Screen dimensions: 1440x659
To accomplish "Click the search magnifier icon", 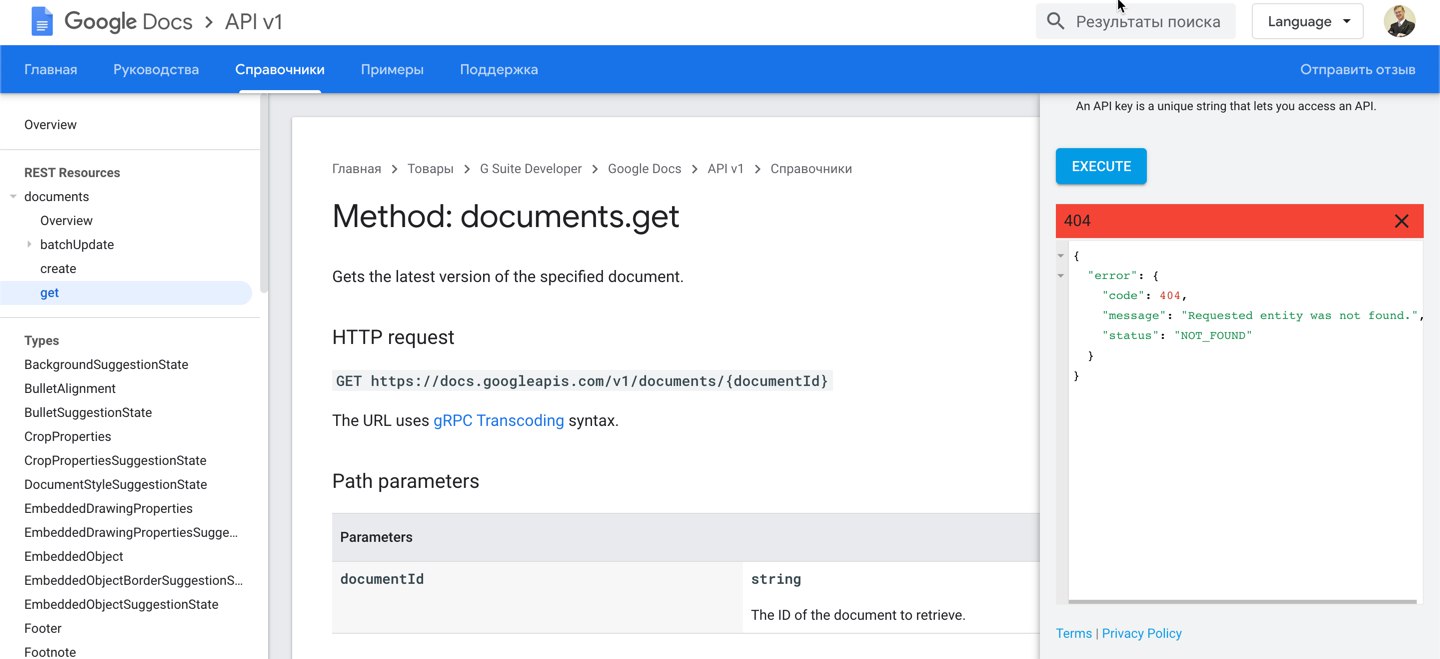I will pos(1055,21).
